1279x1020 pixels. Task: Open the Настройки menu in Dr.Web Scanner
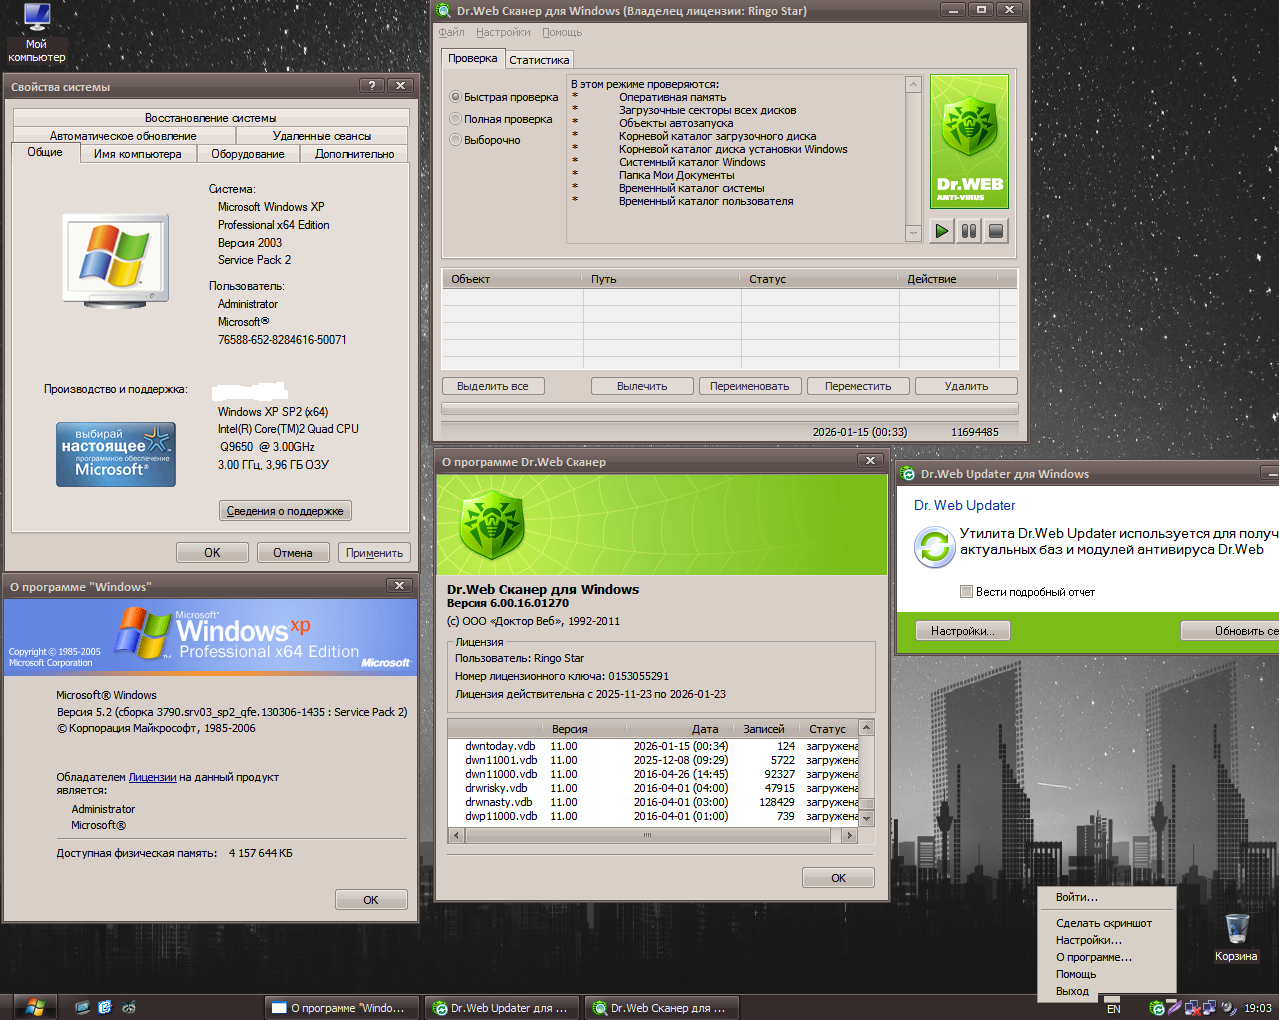503,32
